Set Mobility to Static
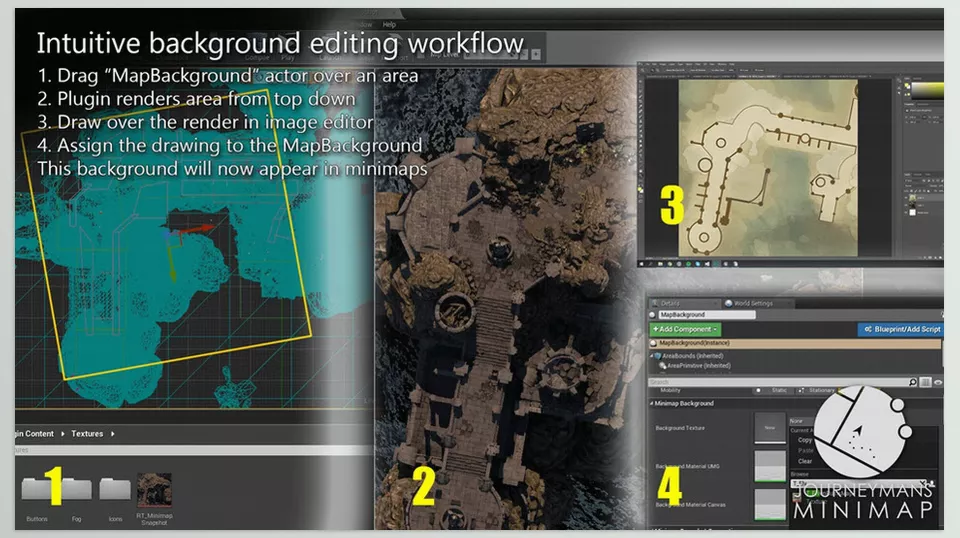960x538 pixels. pyautogui.click(x=780, y=391)
